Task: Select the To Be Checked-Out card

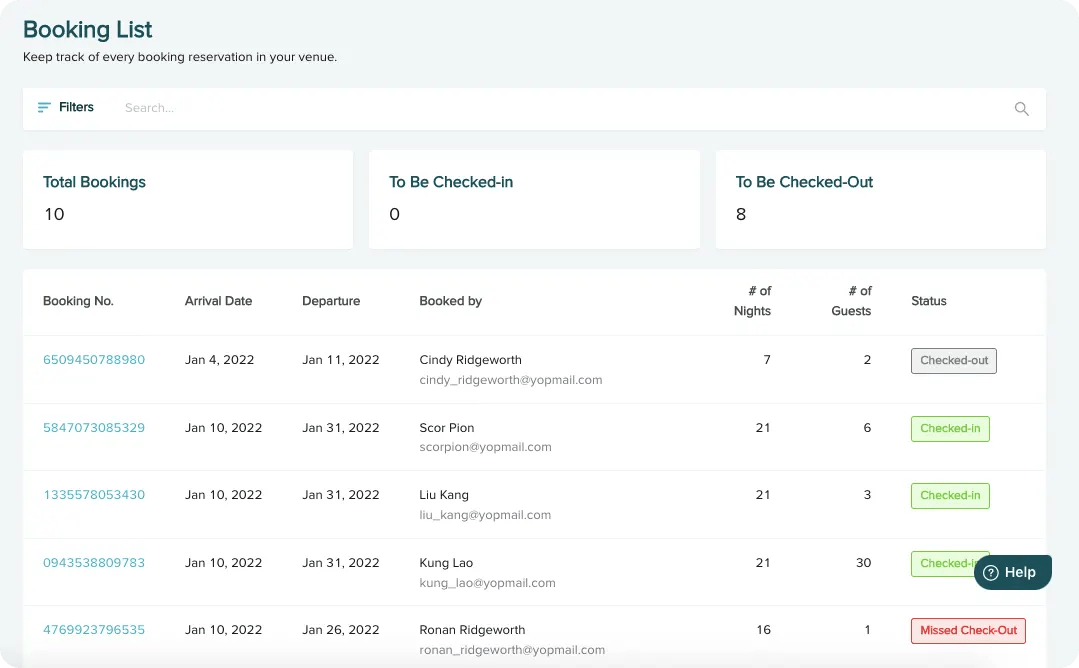Action: [x=880, y=199]
